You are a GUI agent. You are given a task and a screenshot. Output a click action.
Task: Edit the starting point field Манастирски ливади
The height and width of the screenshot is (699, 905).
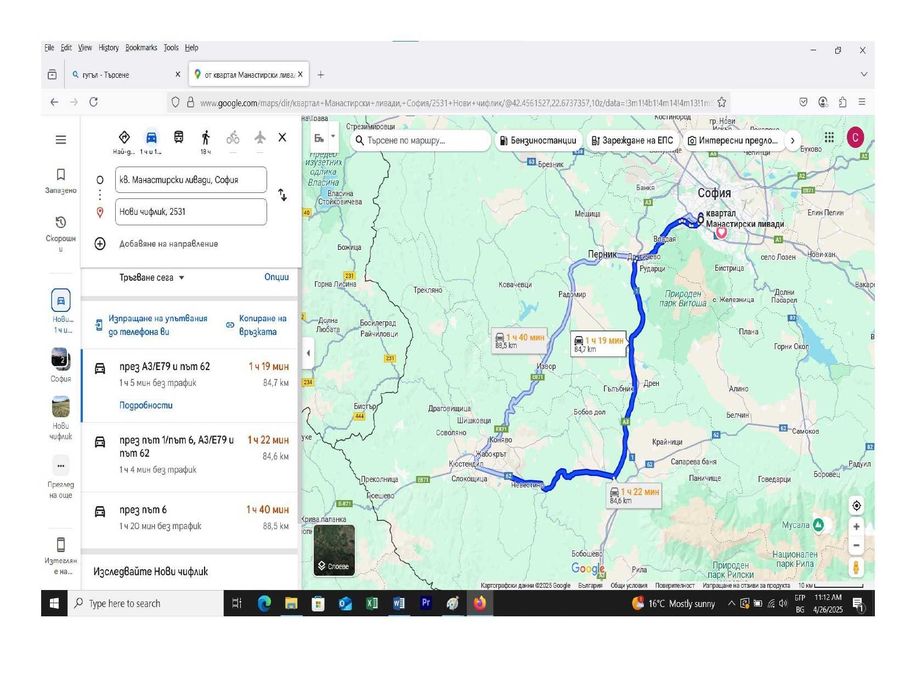pos(191,180)
